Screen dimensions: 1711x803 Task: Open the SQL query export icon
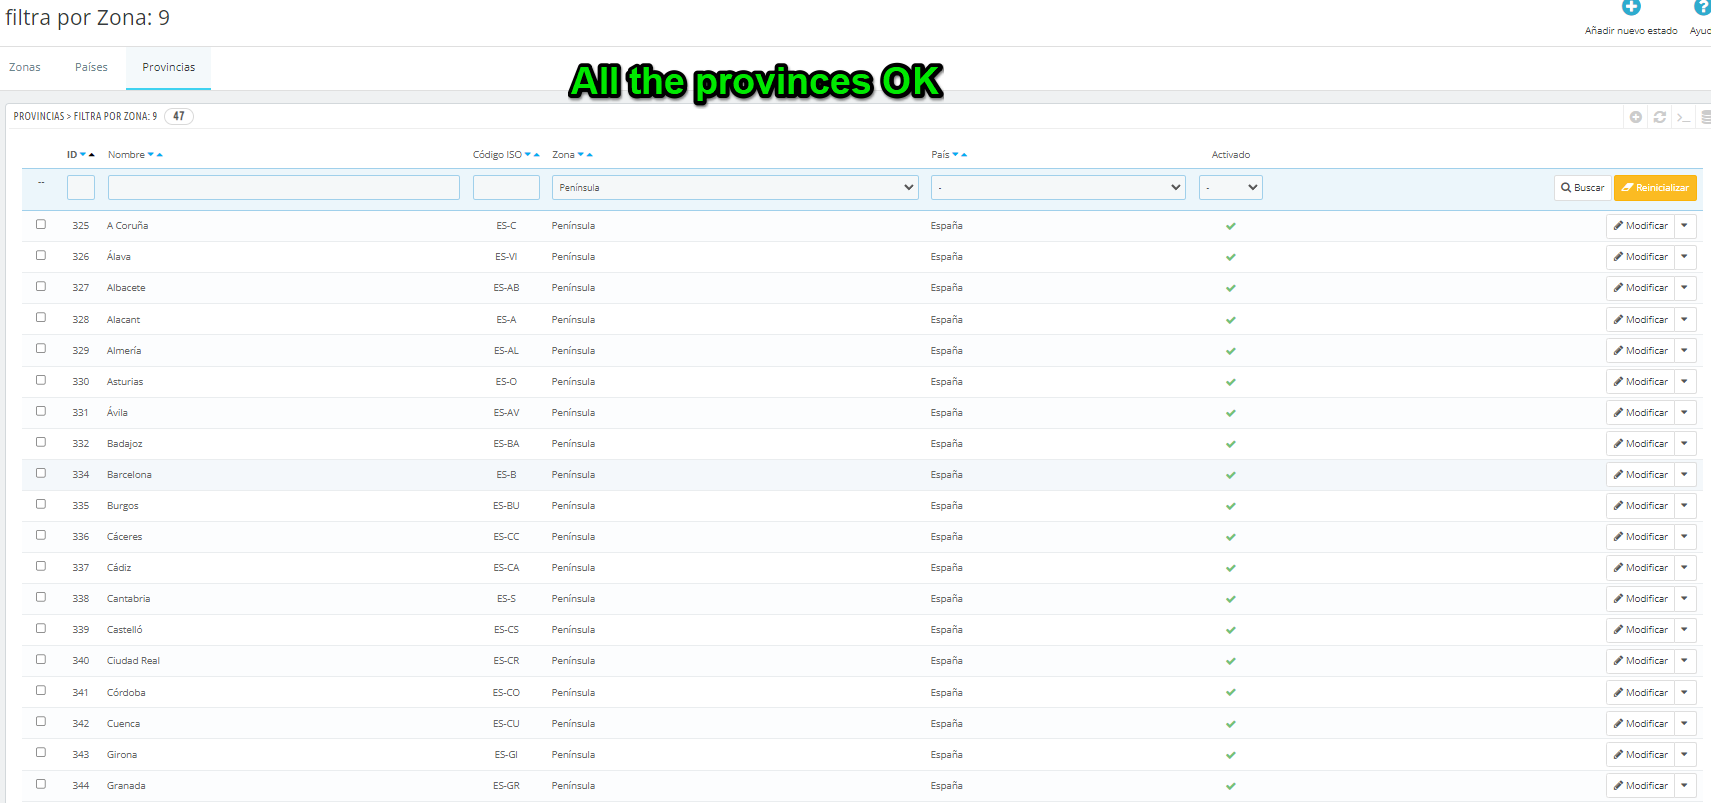pyautogui.click(x=1683, y=117)
